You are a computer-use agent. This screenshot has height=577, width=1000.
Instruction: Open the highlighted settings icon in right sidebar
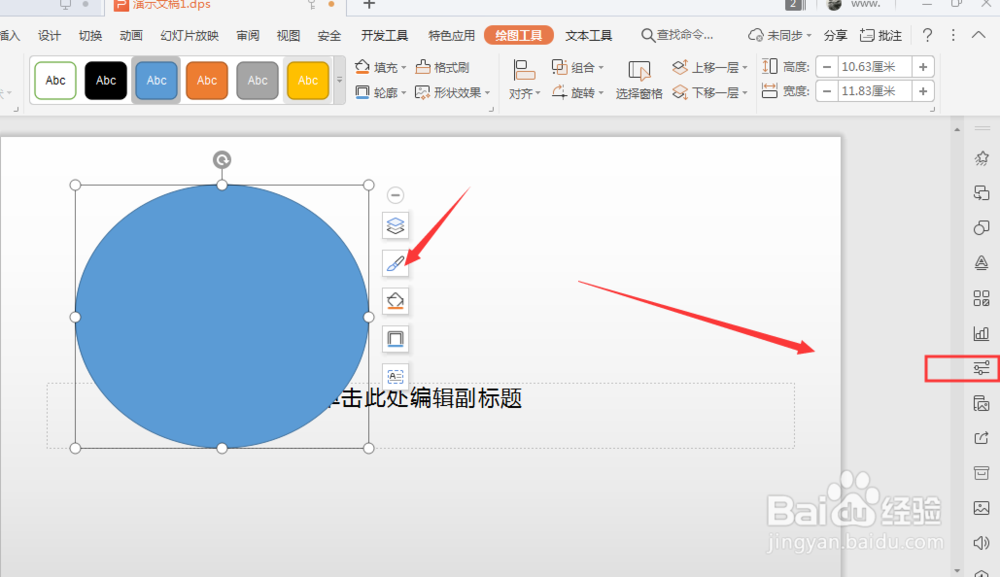click(981, 368)
